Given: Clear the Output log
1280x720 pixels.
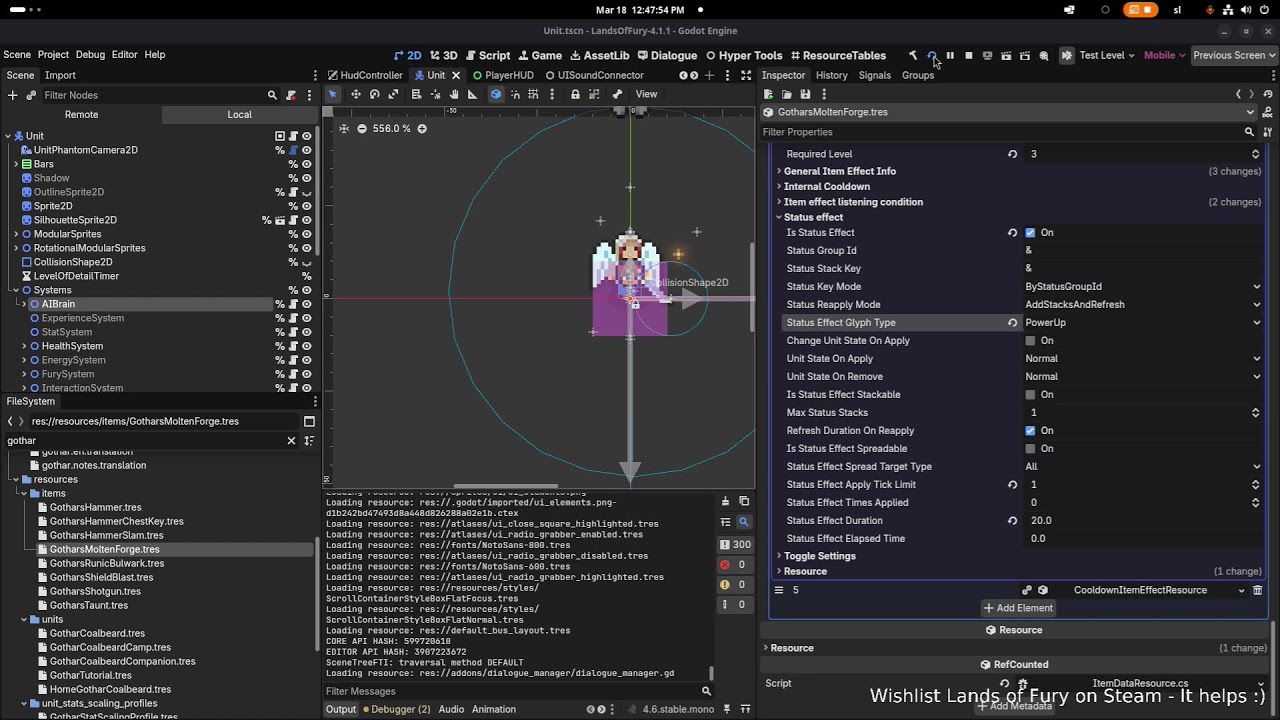Looking at the screenshot, I should 726,501.
